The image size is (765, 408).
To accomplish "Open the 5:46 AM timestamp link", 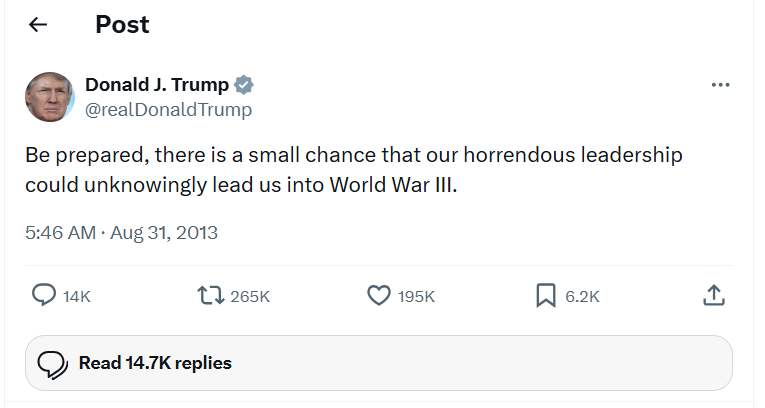I will (59, 233).
